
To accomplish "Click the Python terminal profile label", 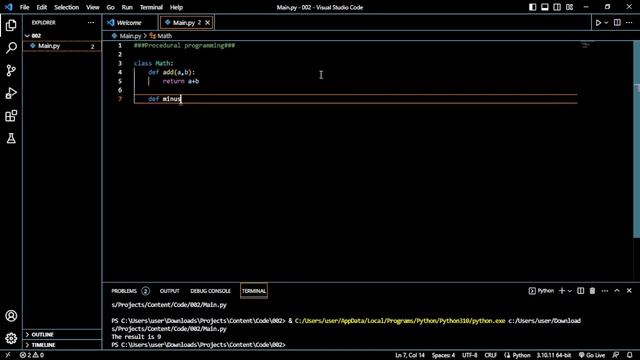I will 541,291.
